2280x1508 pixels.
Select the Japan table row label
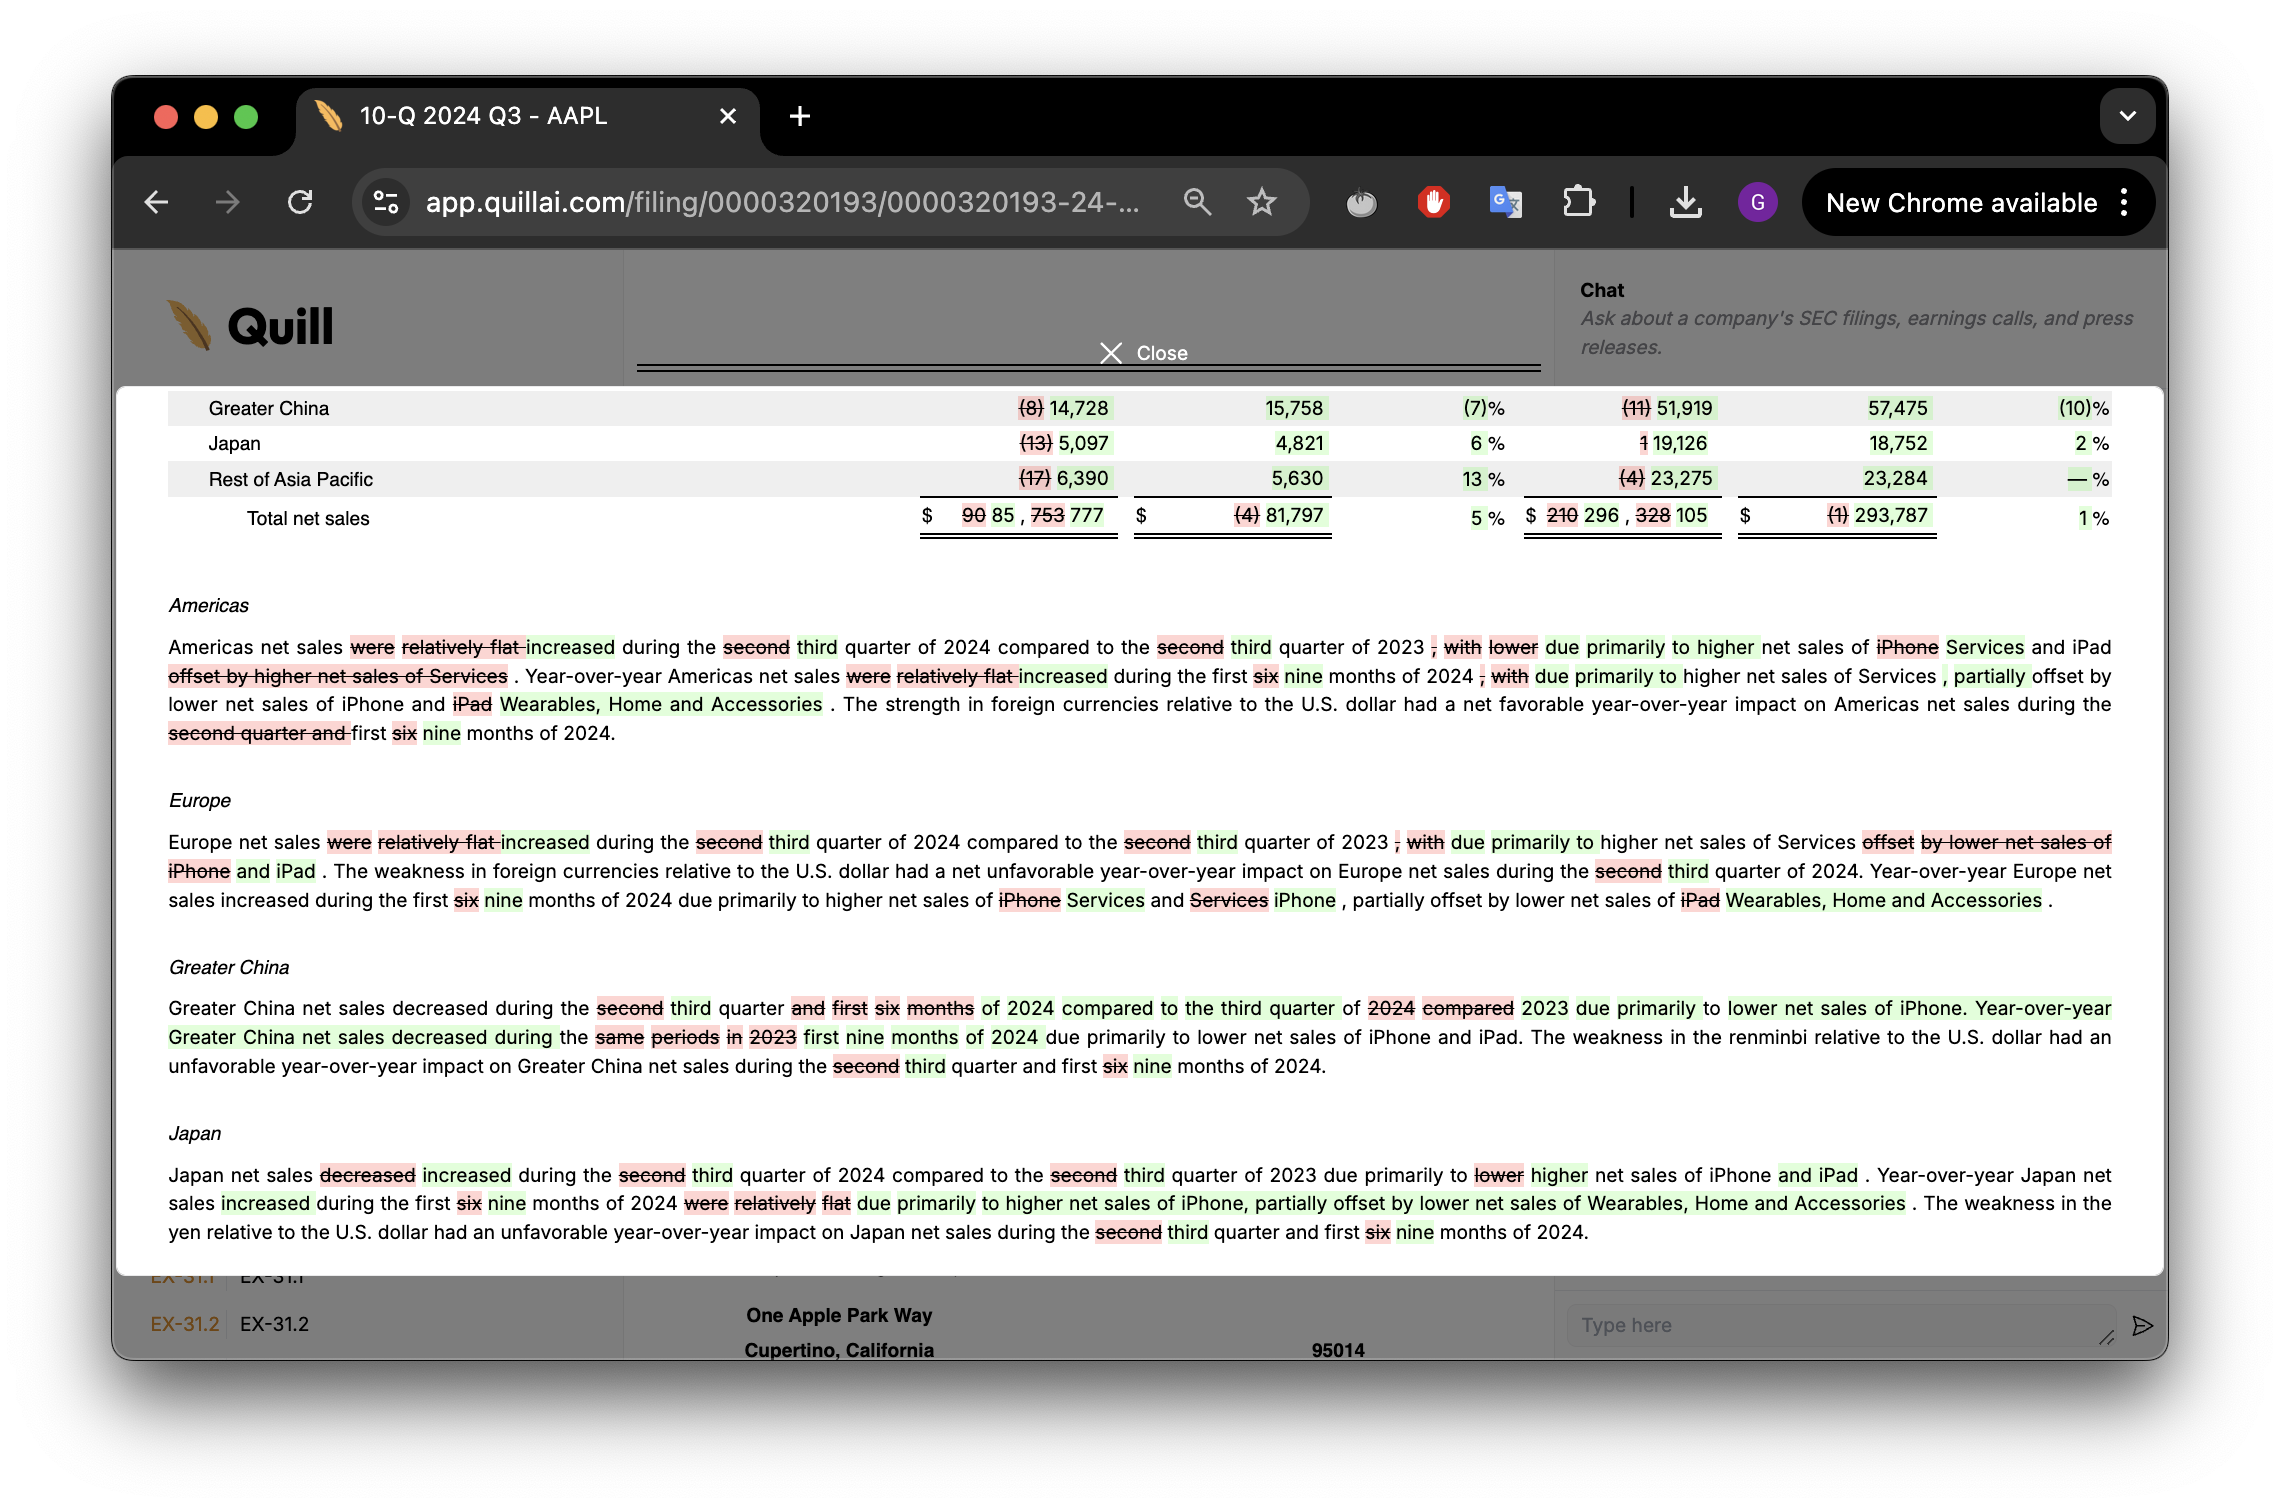click(x=234, y=443)
